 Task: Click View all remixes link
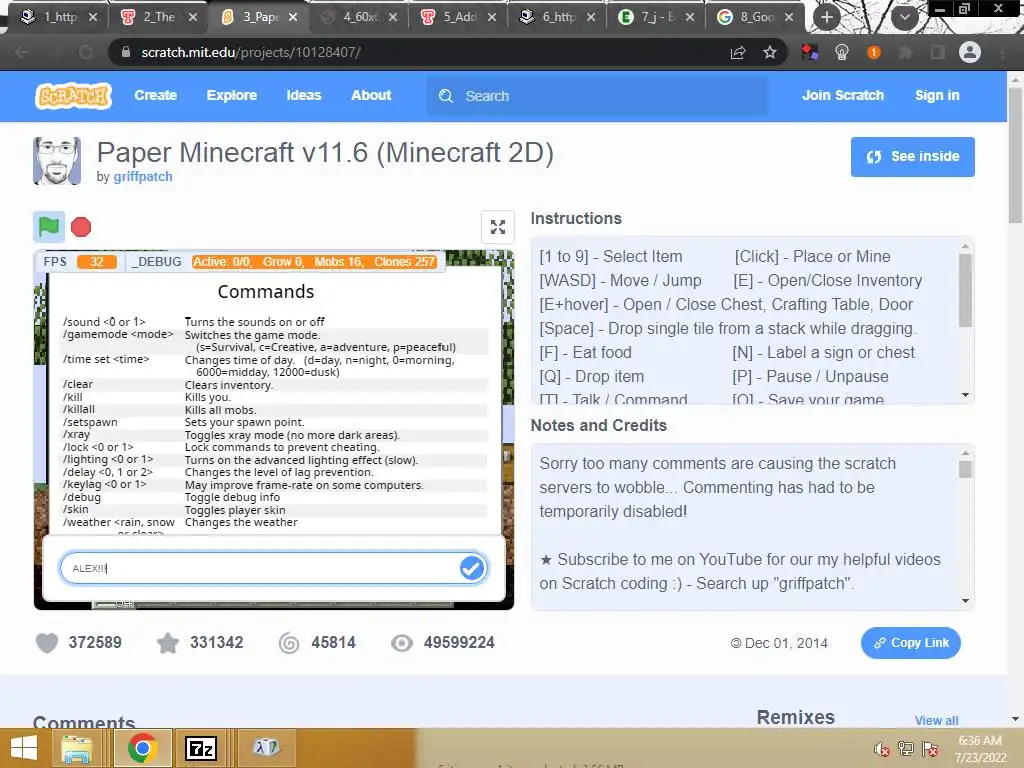[936, 720]
